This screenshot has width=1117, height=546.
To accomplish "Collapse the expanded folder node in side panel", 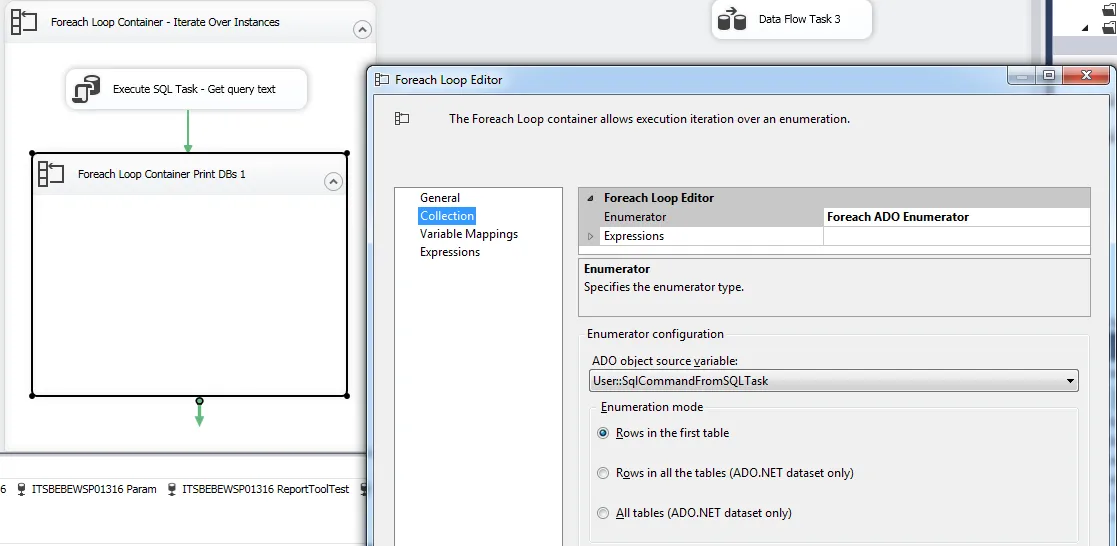I will (x=1085, y=29).
